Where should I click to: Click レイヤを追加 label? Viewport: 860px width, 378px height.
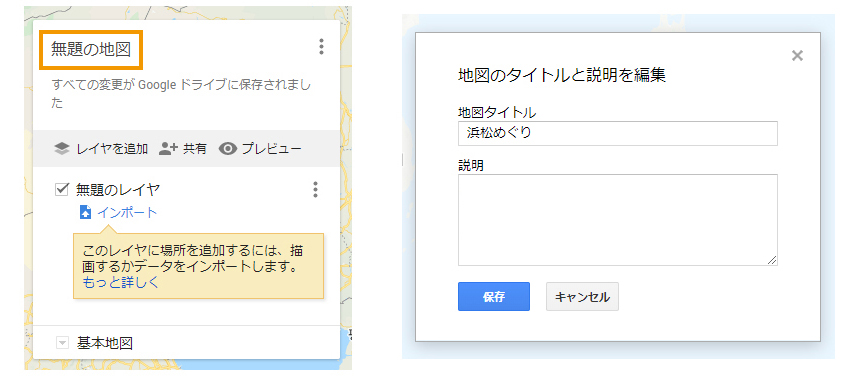112,149
